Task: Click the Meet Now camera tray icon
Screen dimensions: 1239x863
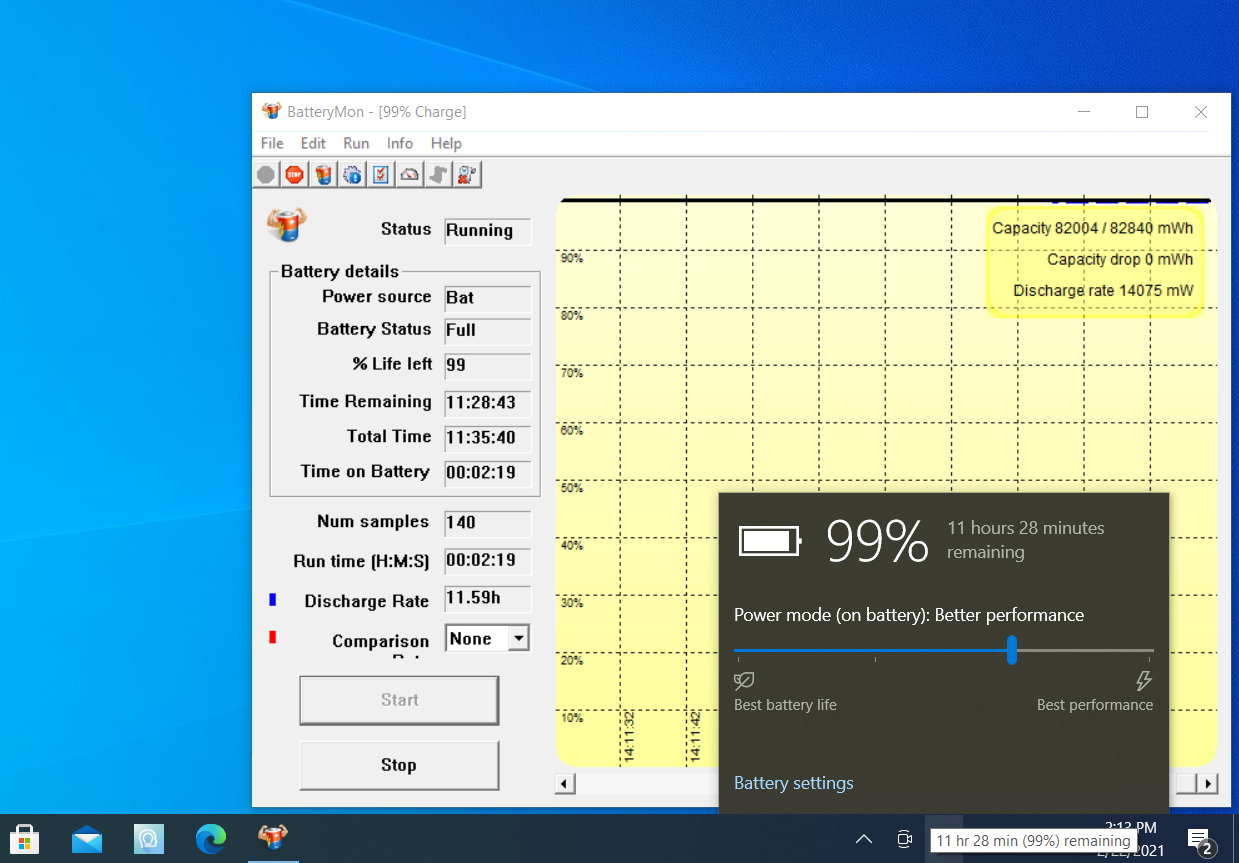Action: 905,839
